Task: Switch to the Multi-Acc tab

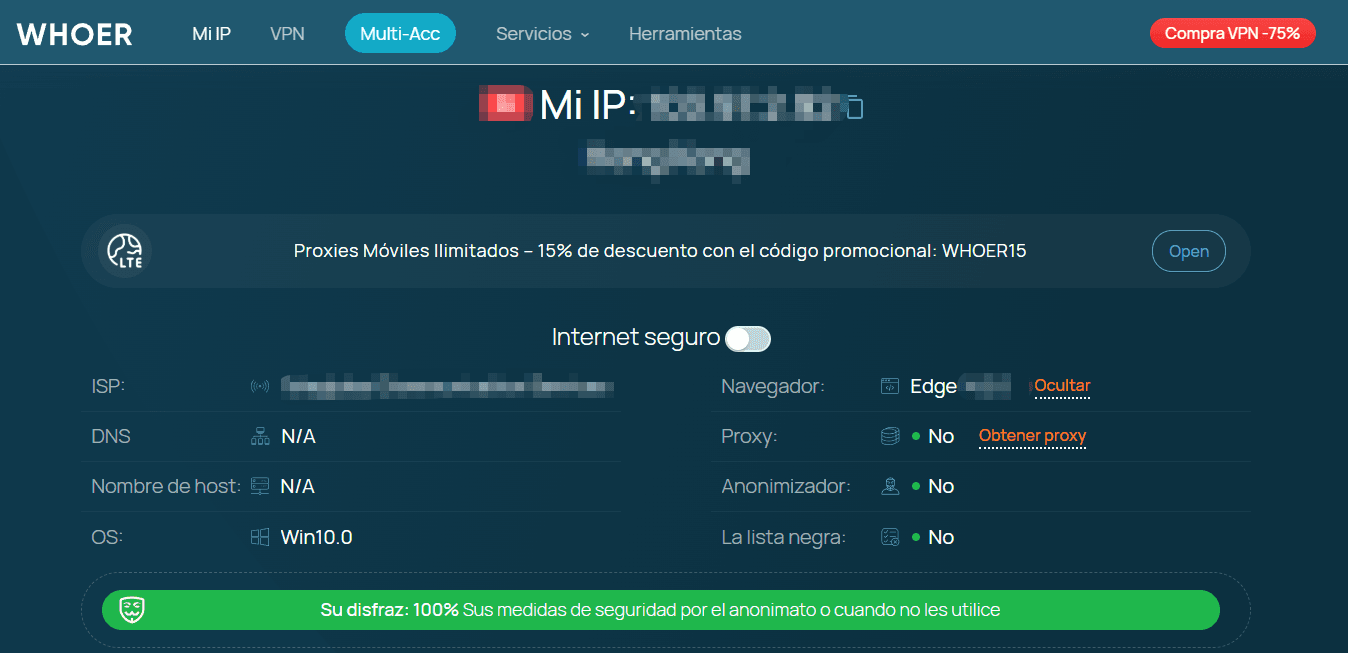Action: [x=400, y=33]
